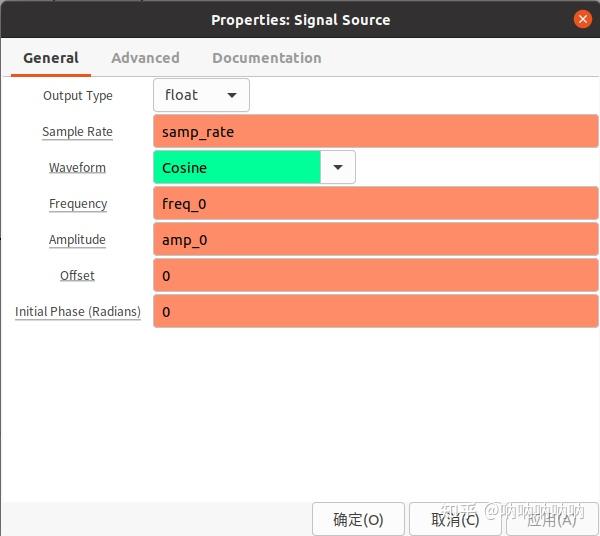Open the Advanced tab

tap(145, 58)
